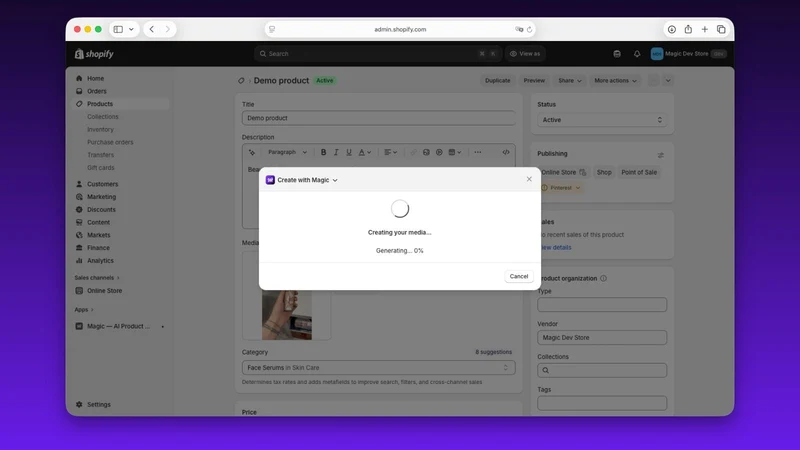Open the sidekick icon beside the bell
Image resolution: width=800 pixels, height=450 pixels.
pos(617,54)
